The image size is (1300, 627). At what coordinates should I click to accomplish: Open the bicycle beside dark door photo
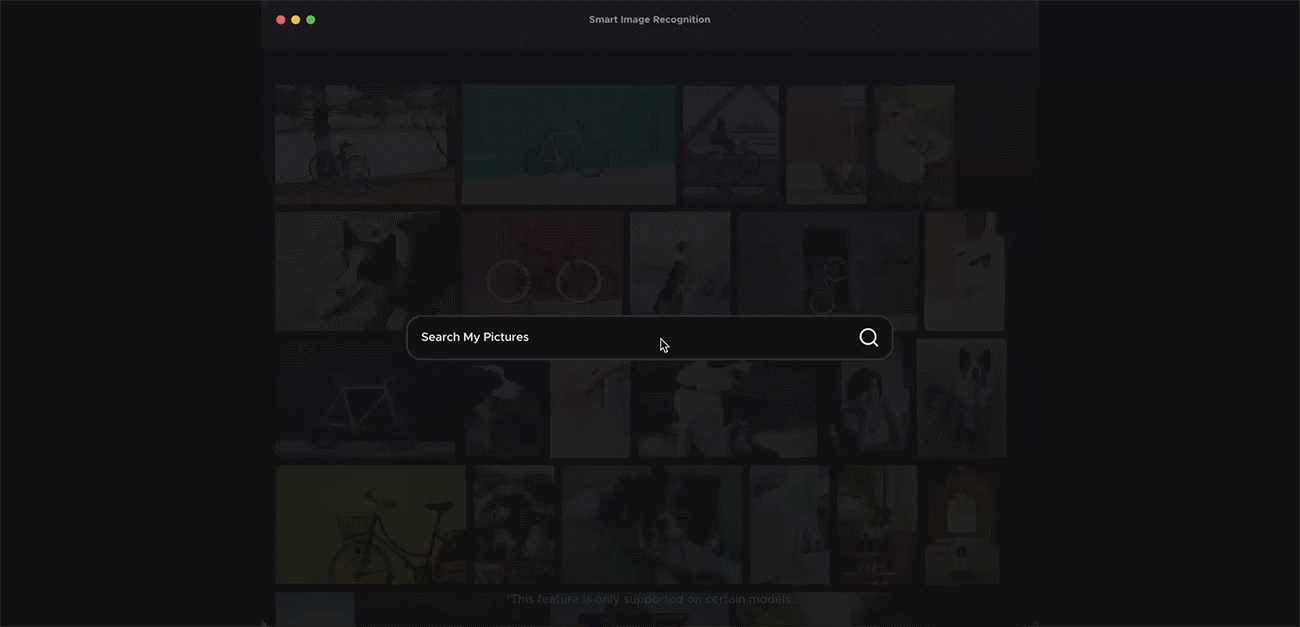coord(827,270)
